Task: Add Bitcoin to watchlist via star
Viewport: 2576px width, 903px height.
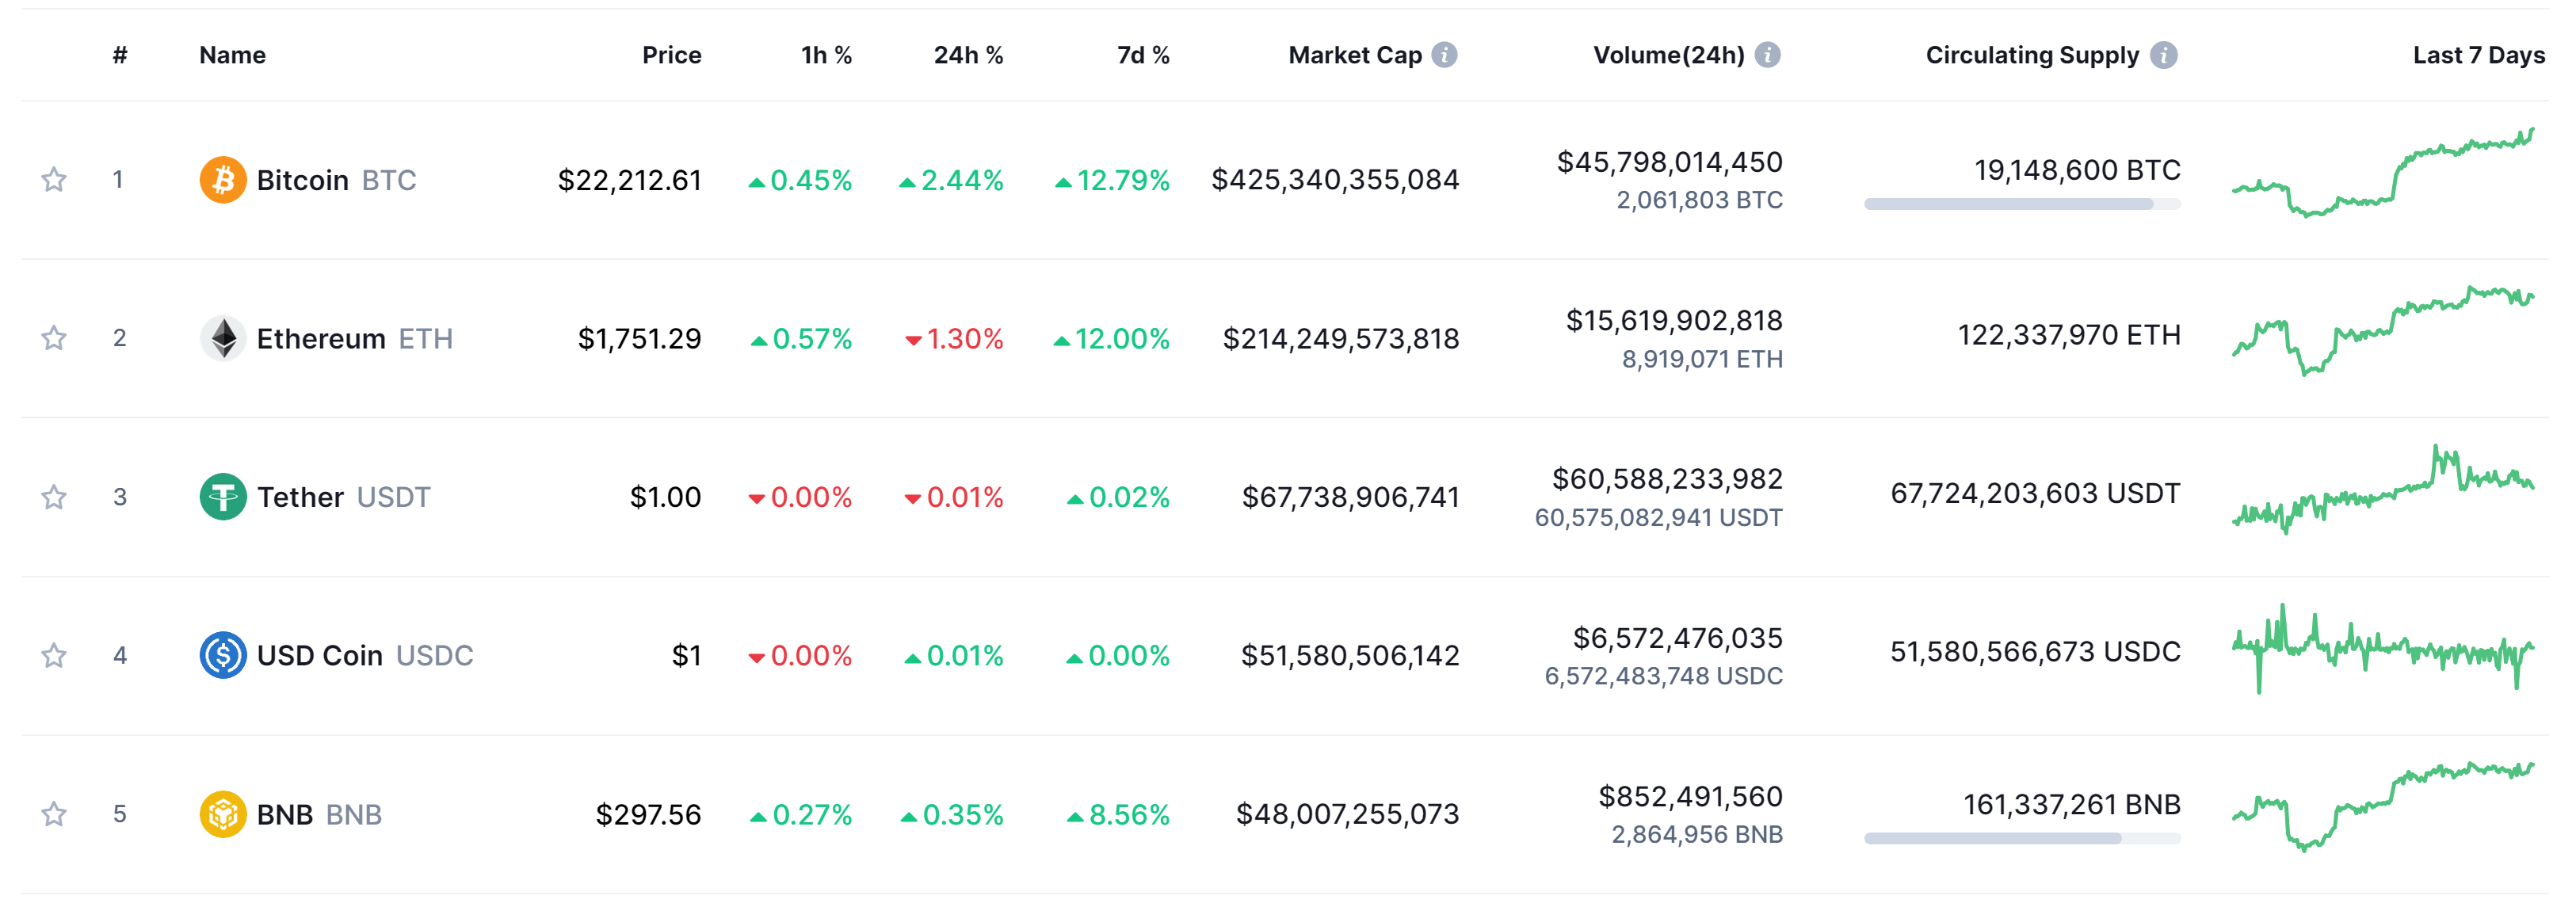Action: point(53,180)
